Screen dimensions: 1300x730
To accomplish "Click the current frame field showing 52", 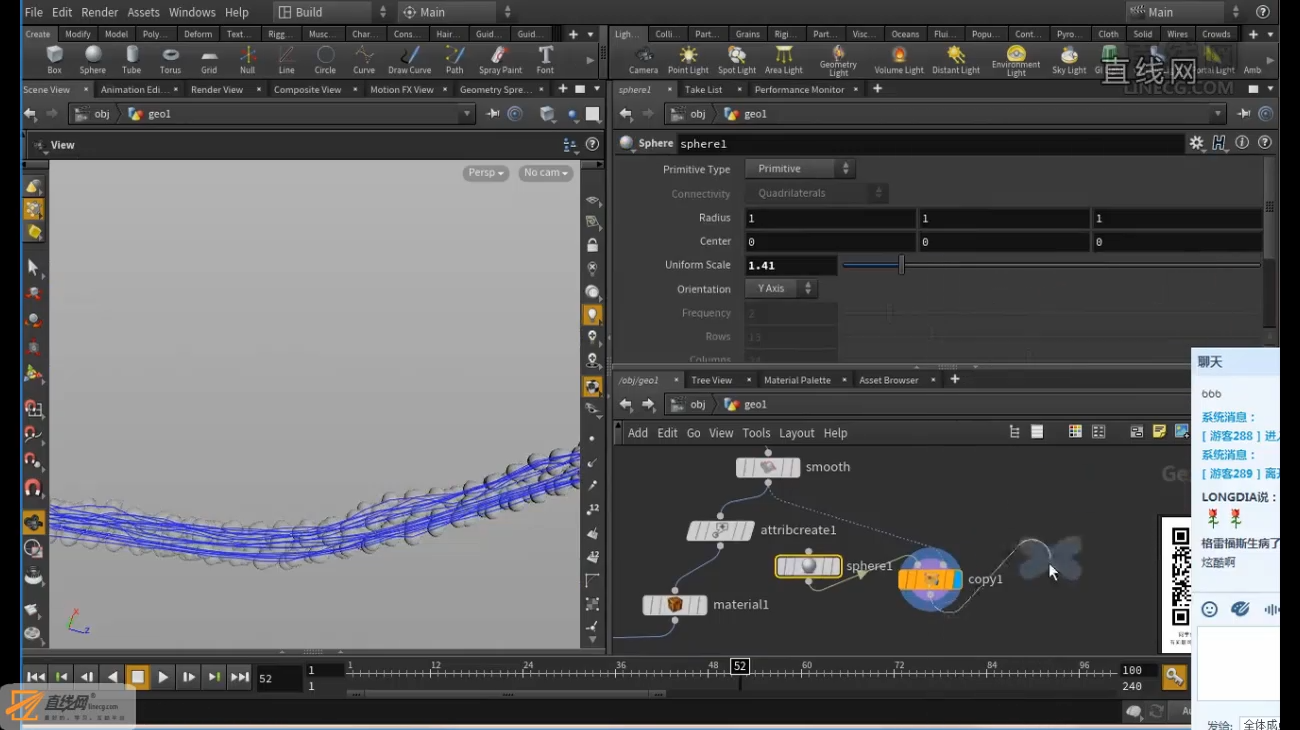I will tap(279, 678).
